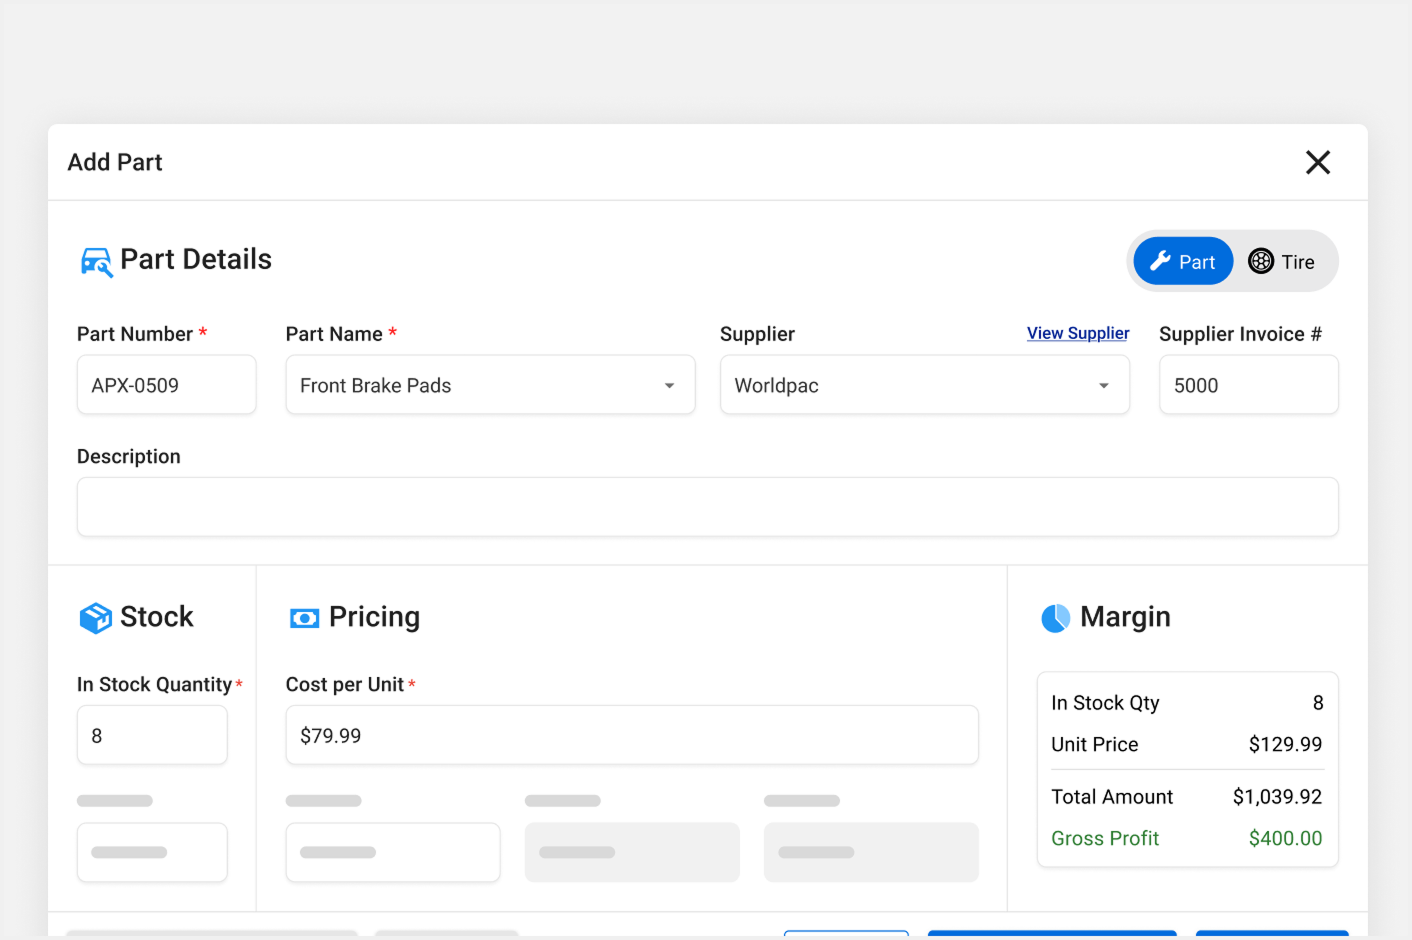Close the Add Part dialog
Image resolution: width=1412 pixels, height=940 pixels.
coord(1318,162)
